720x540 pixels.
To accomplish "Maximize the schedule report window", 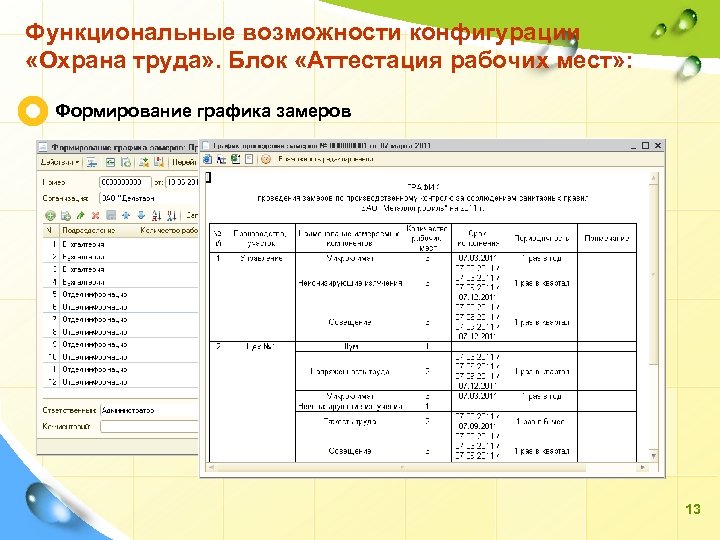I will (645, 146).
